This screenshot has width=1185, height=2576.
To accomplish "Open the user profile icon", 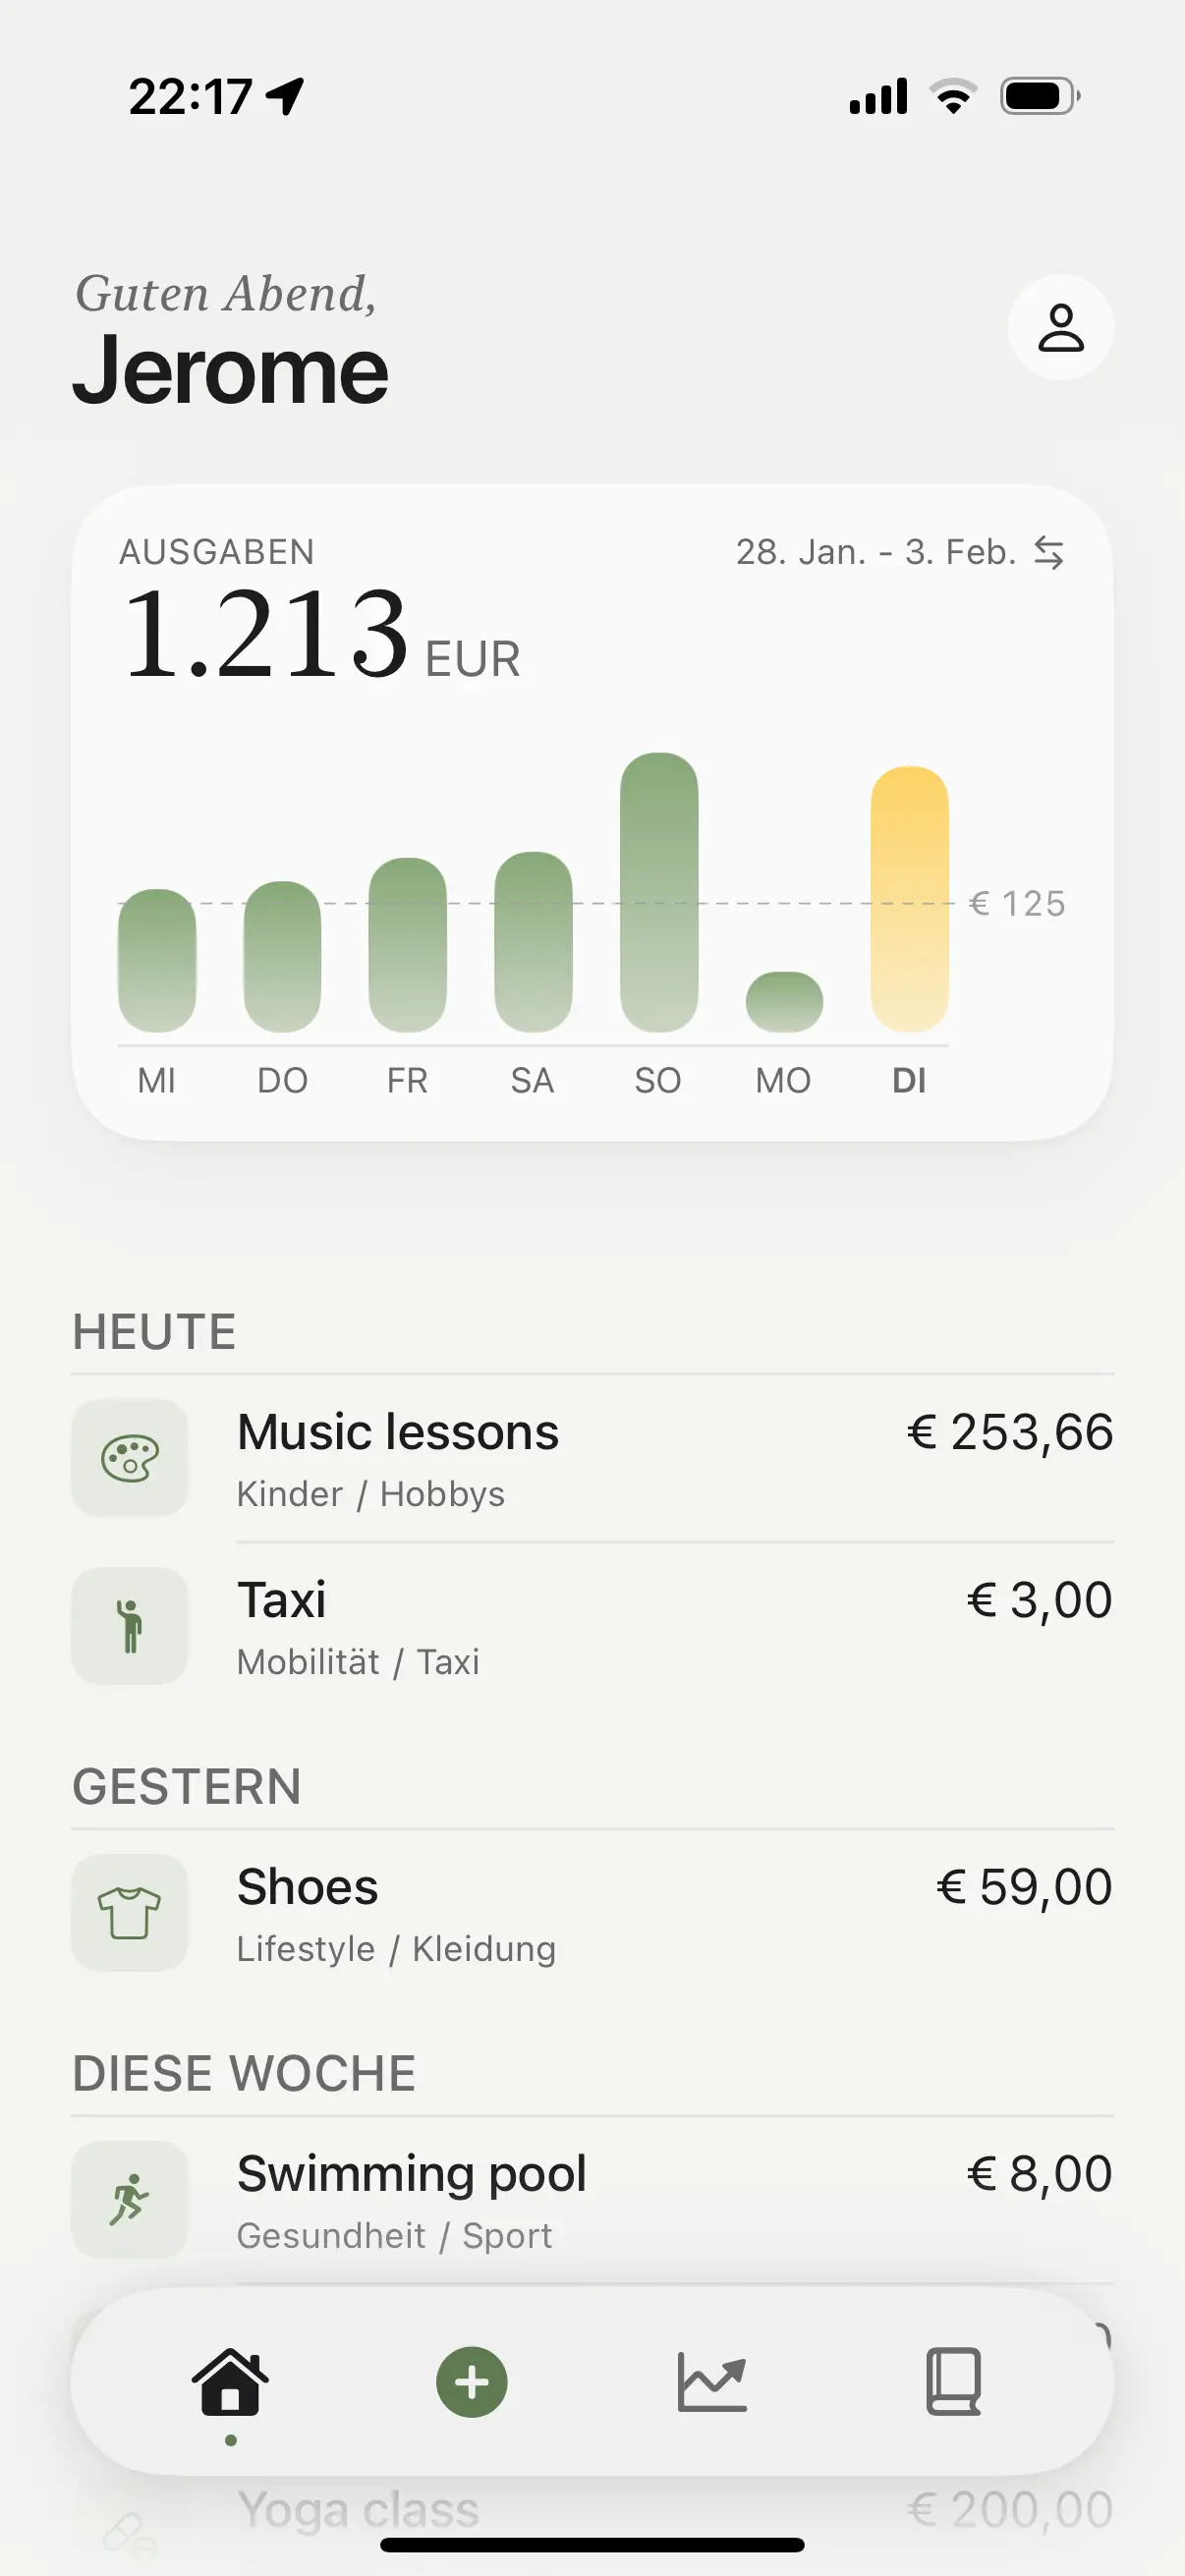I will pyautogui.click(x=1060, y=328).
